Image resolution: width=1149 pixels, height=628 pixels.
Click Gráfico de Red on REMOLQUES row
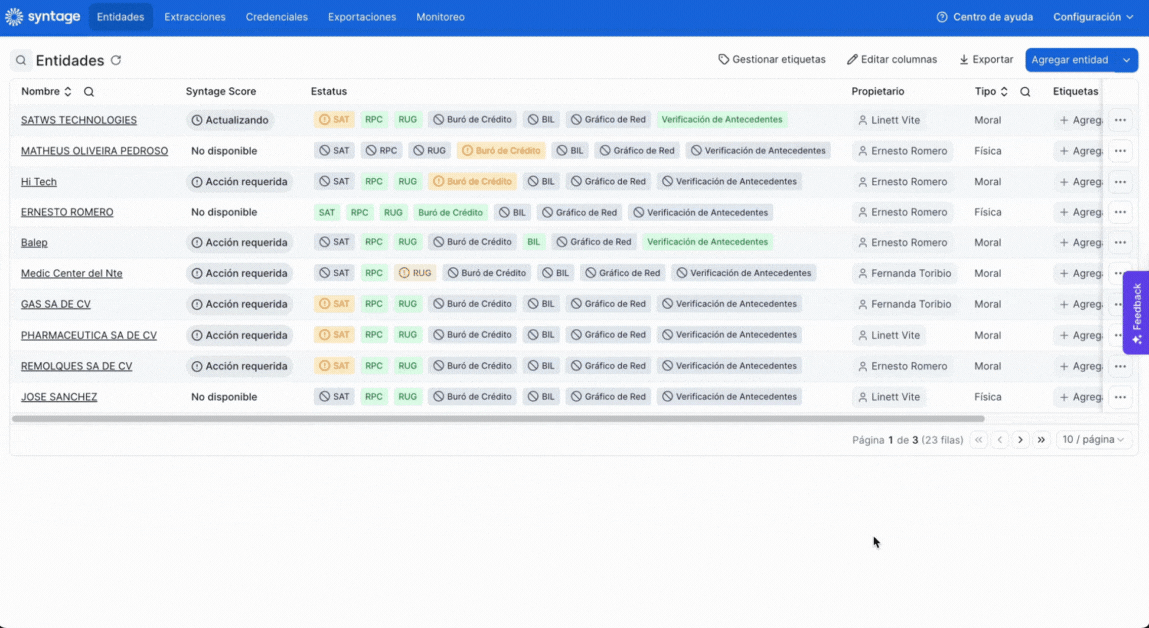(x=608, y=366)
